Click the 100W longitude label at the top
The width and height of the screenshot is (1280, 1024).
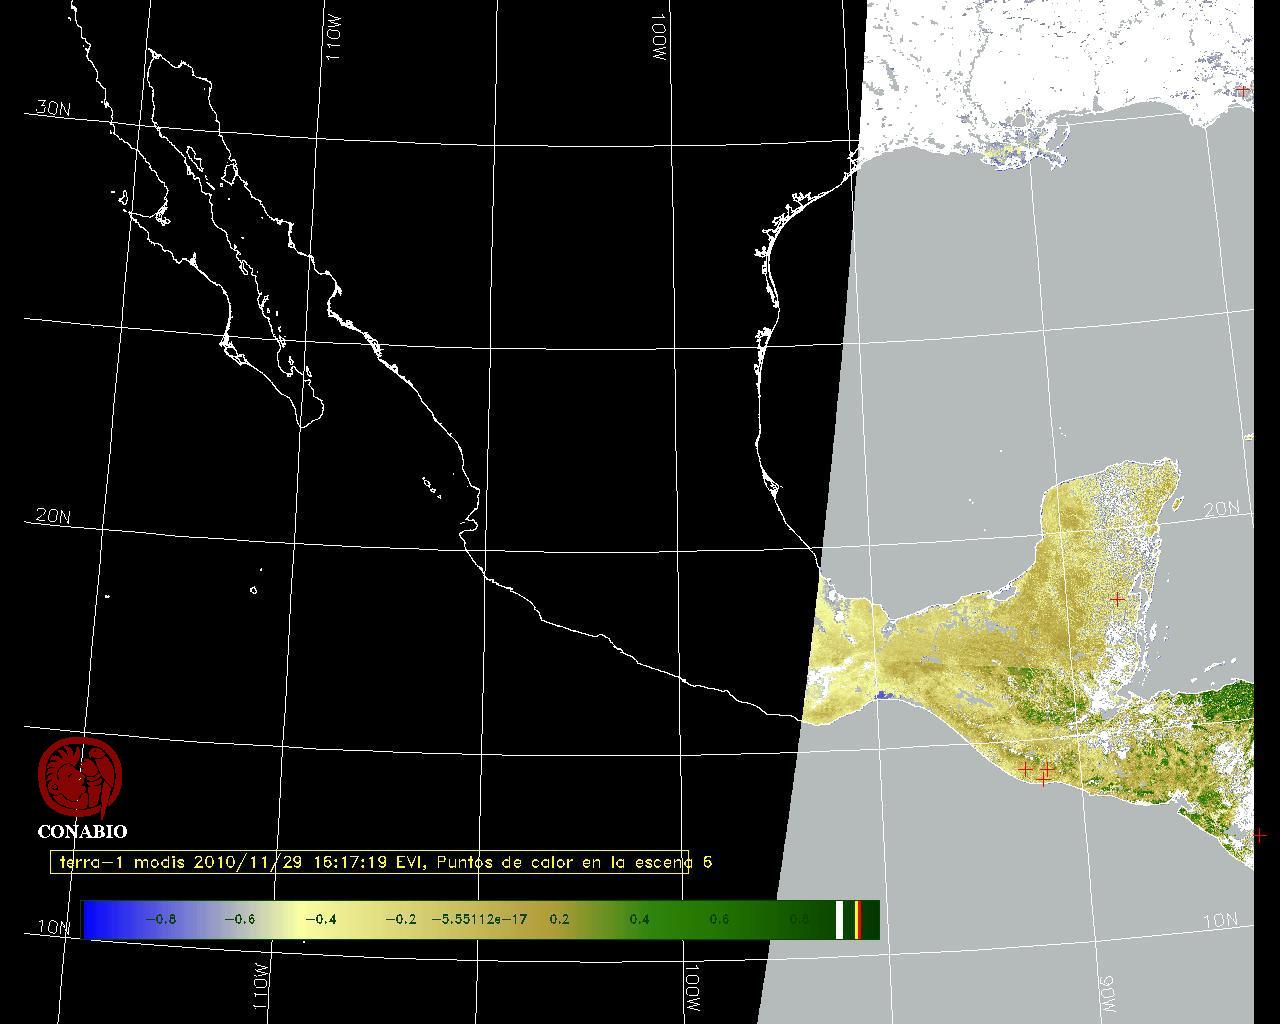[x=658, y=38]
